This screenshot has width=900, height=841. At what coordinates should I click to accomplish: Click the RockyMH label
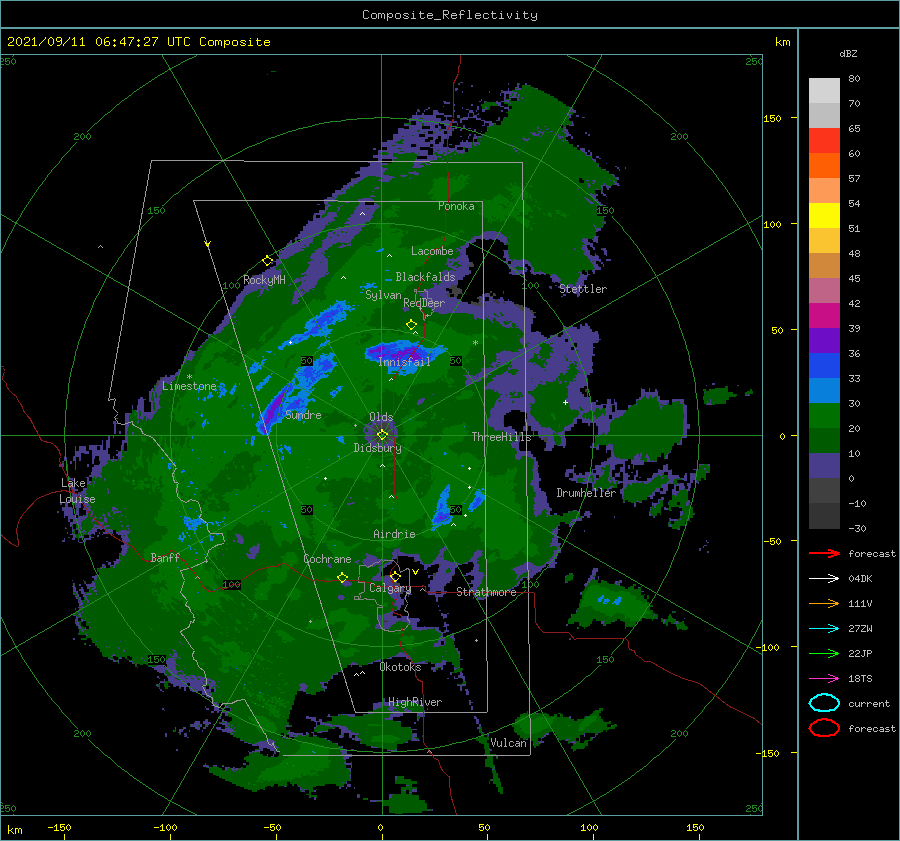click(x=264, y=280)
